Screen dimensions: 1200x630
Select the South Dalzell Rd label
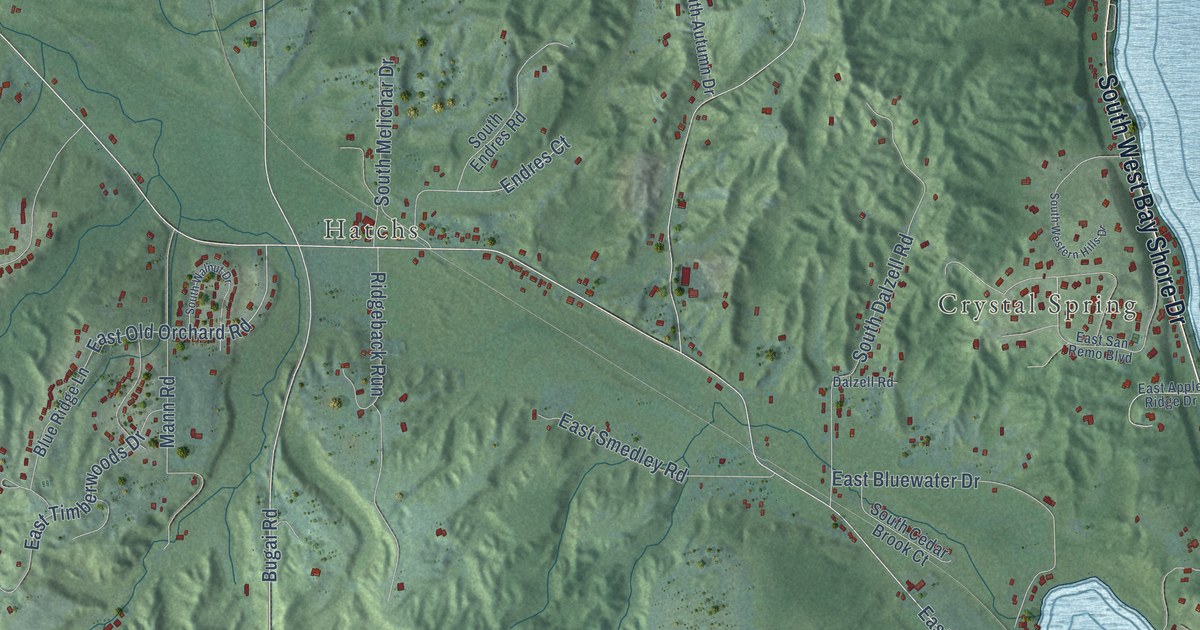click(885, 297)
